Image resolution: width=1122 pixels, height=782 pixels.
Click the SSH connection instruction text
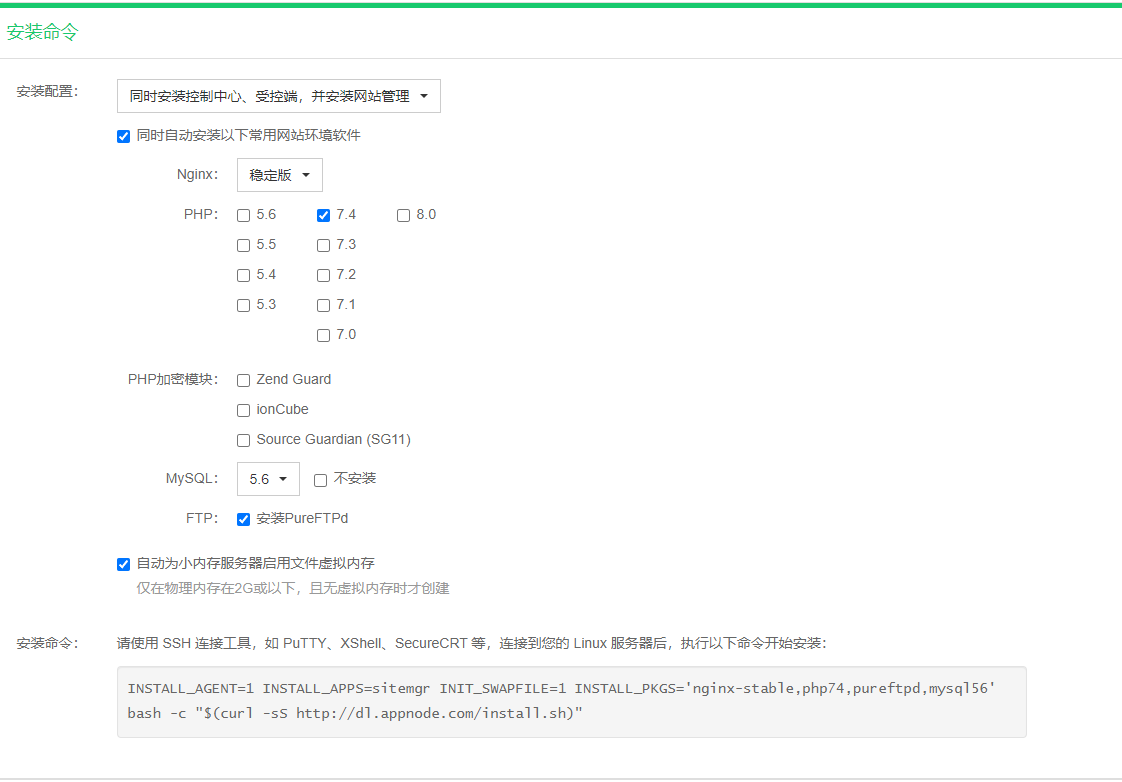pos(472,643)
